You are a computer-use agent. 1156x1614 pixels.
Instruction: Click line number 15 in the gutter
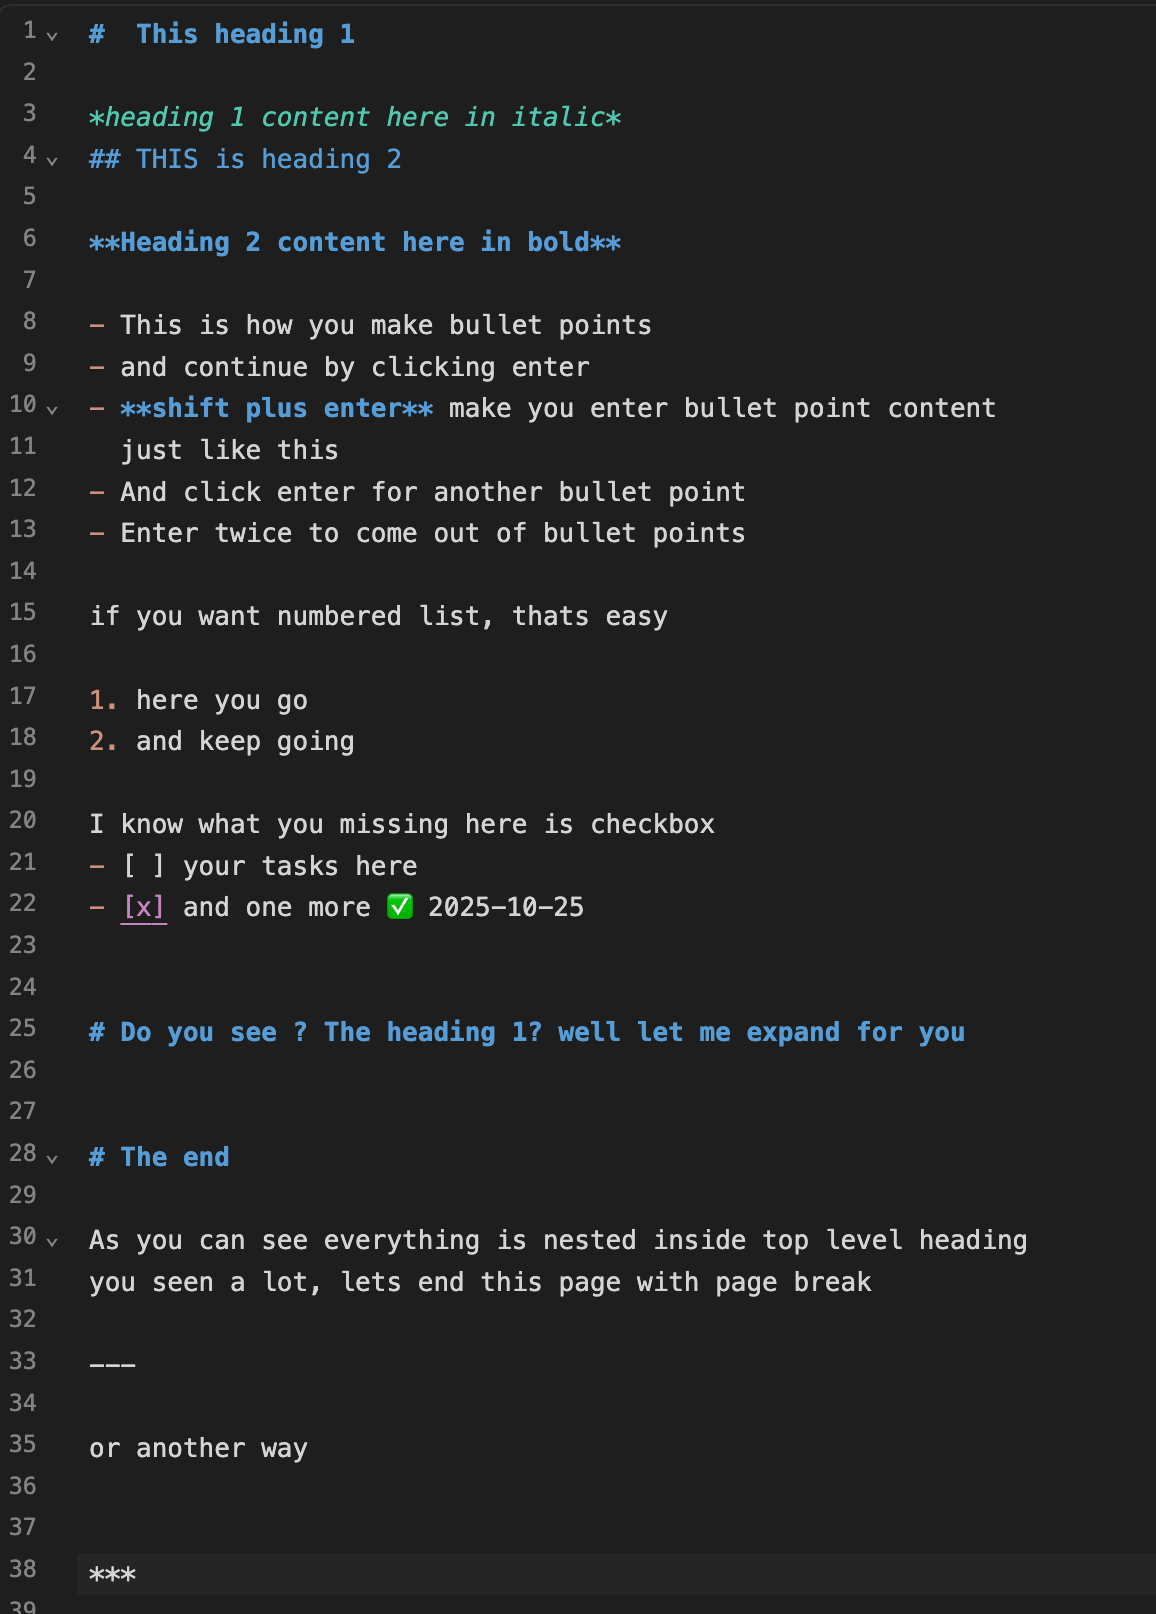coord(23,612)
